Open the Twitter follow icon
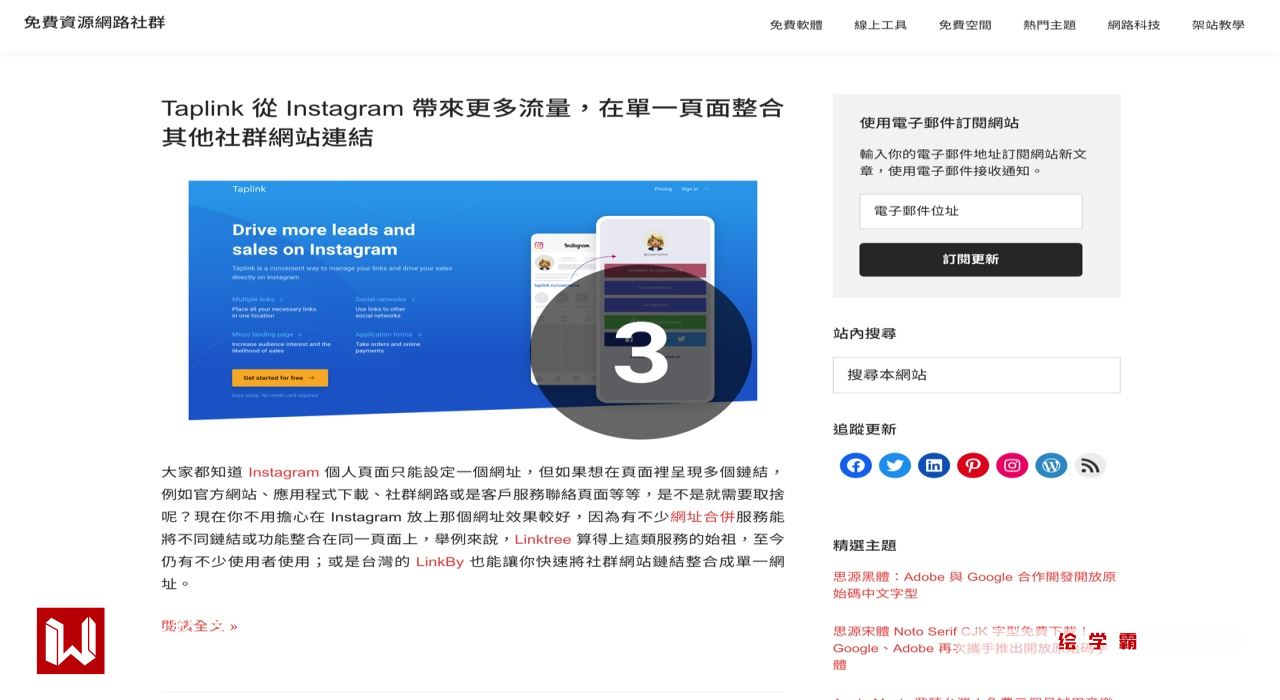Image resolution: width=1280 pixels, height=700 pixels. pos(894,465)
